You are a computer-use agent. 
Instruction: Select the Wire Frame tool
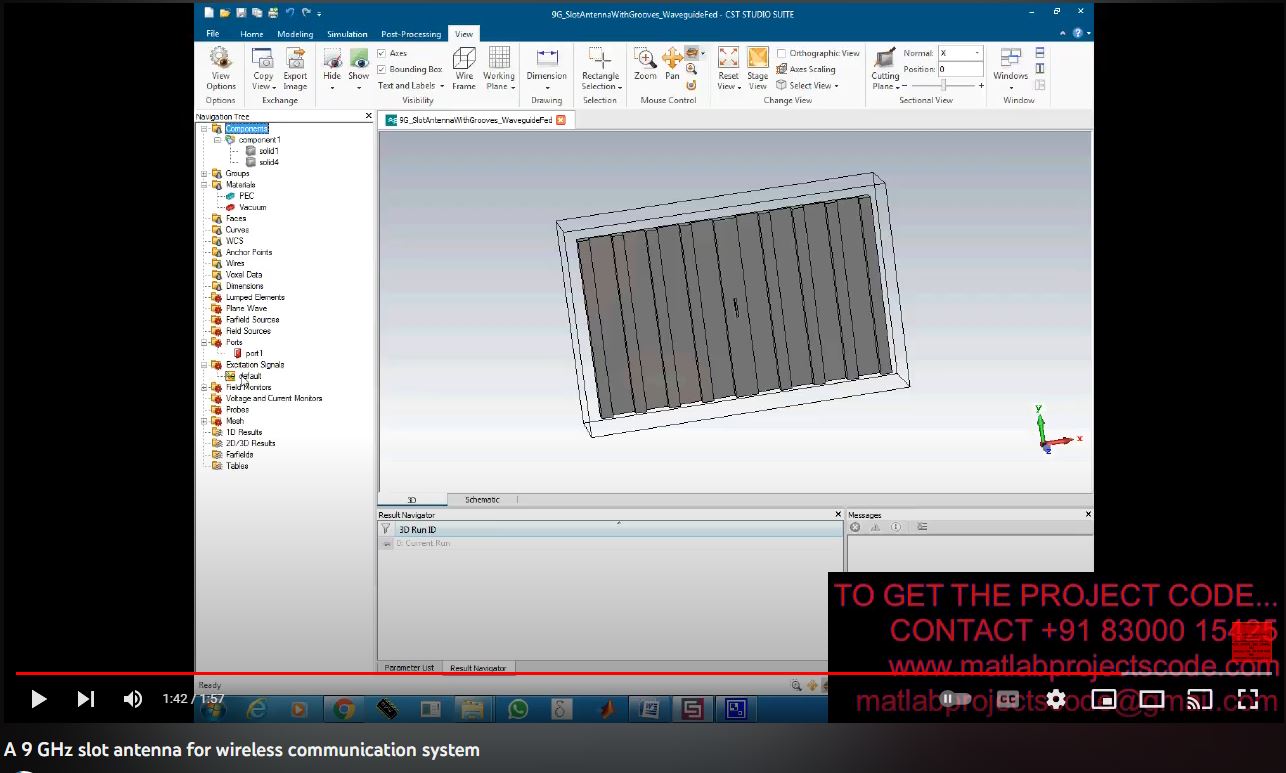click(464, 60)
